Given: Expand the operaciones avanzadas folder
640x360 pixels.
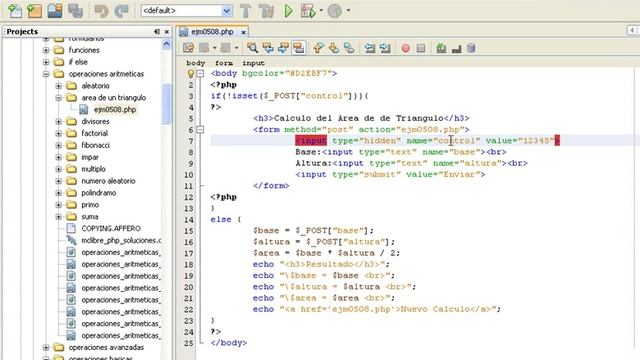Looking at the screenshot, I should point(46,347).
